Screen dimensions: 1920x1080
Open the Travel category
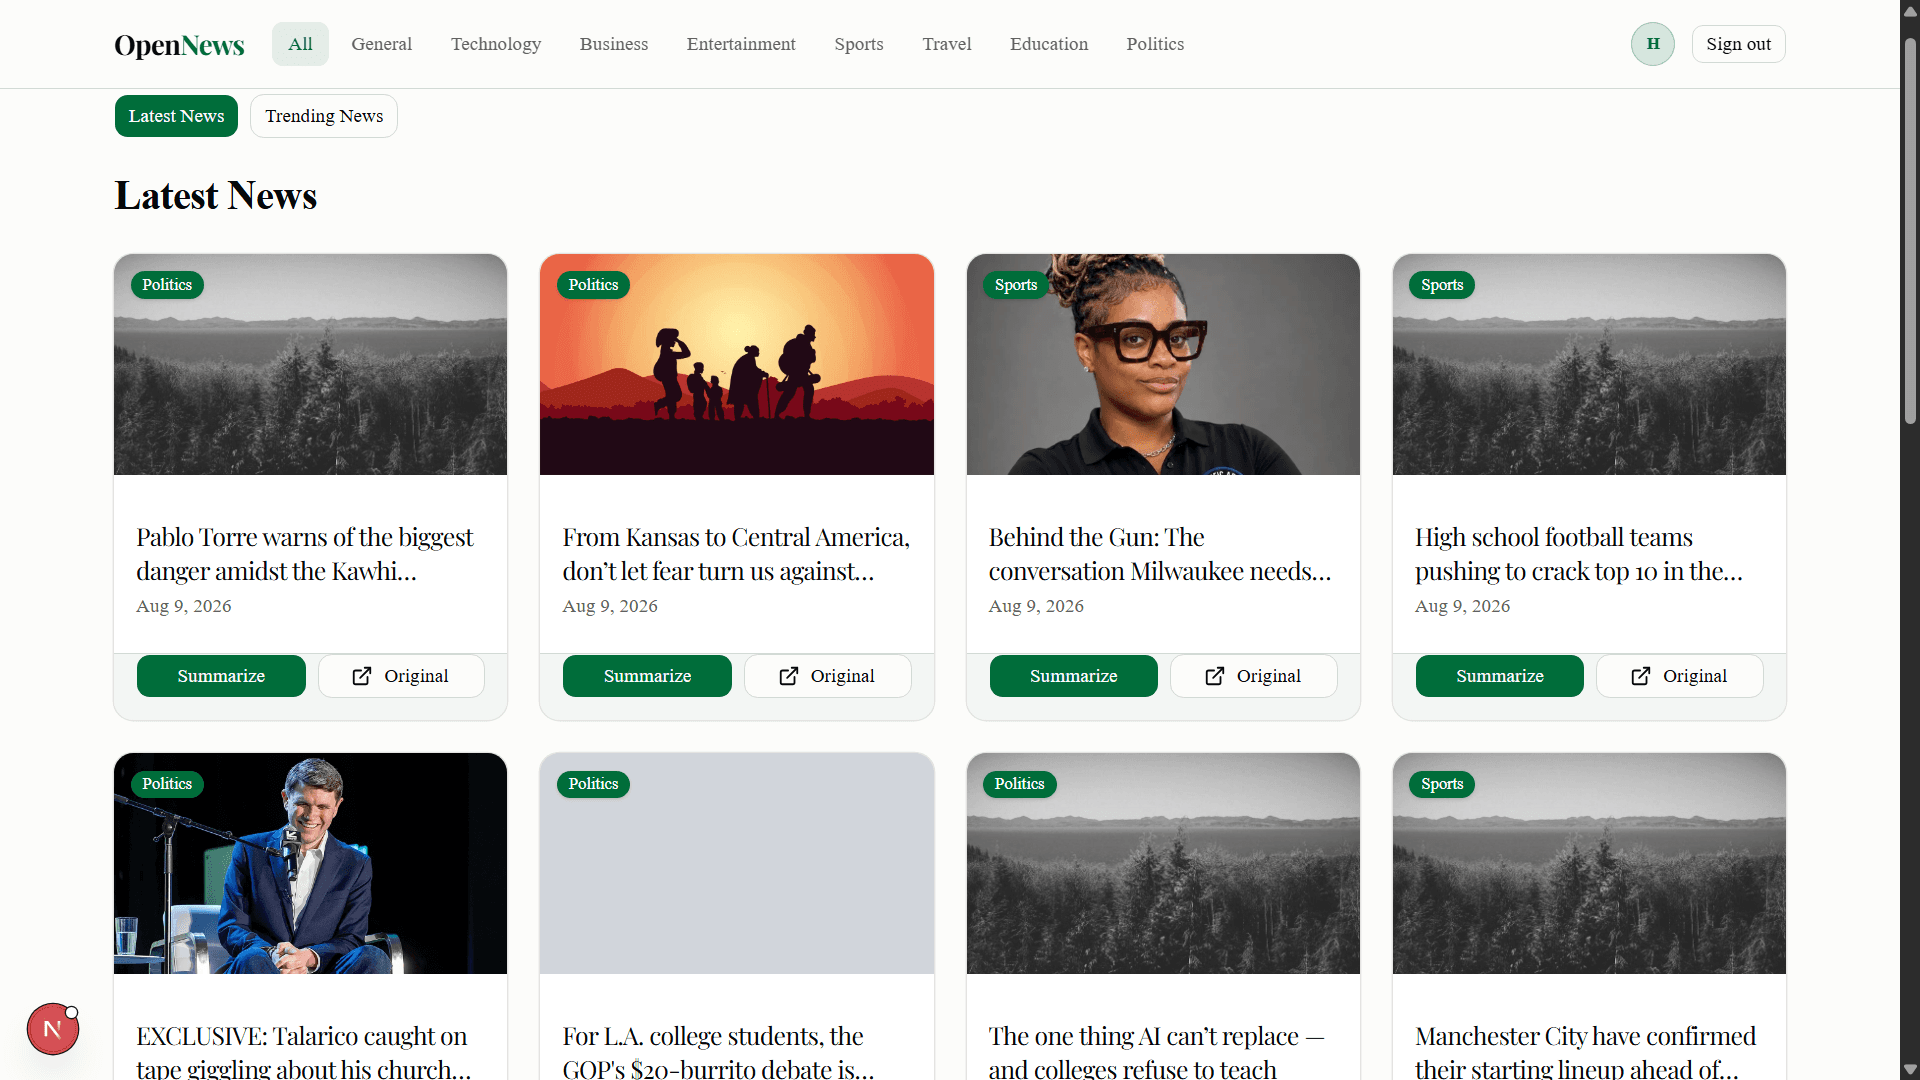coord(947,44)
